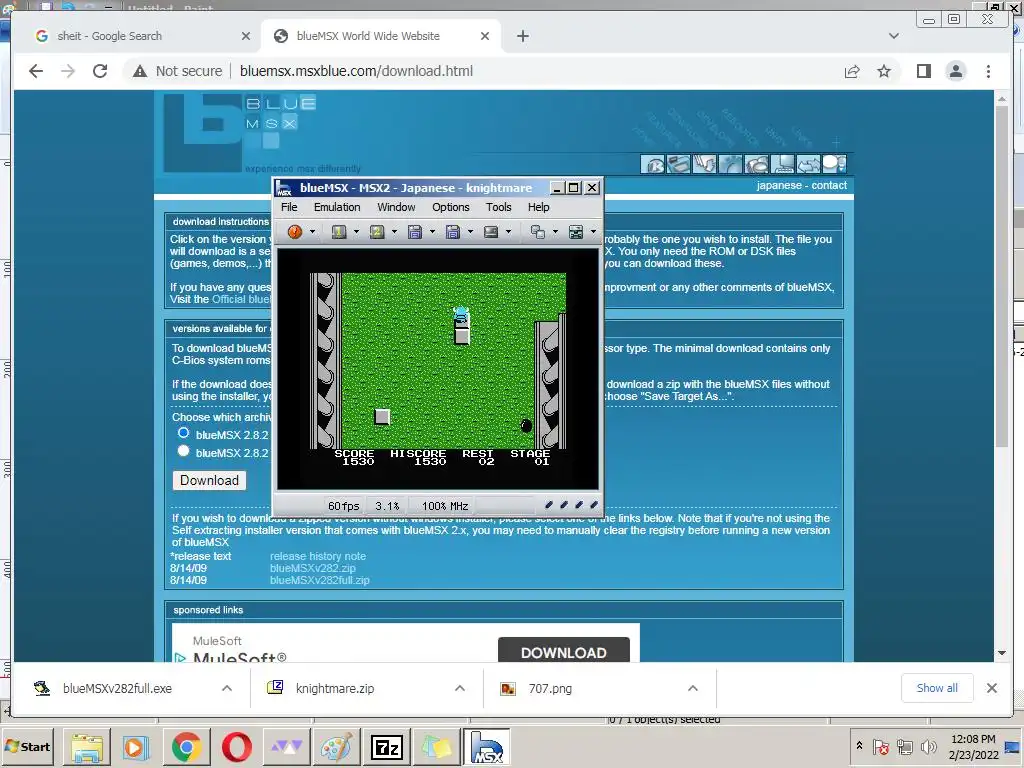
Task: Click the japanese language link
Action: pyautogui.click(x=779, y=185)
